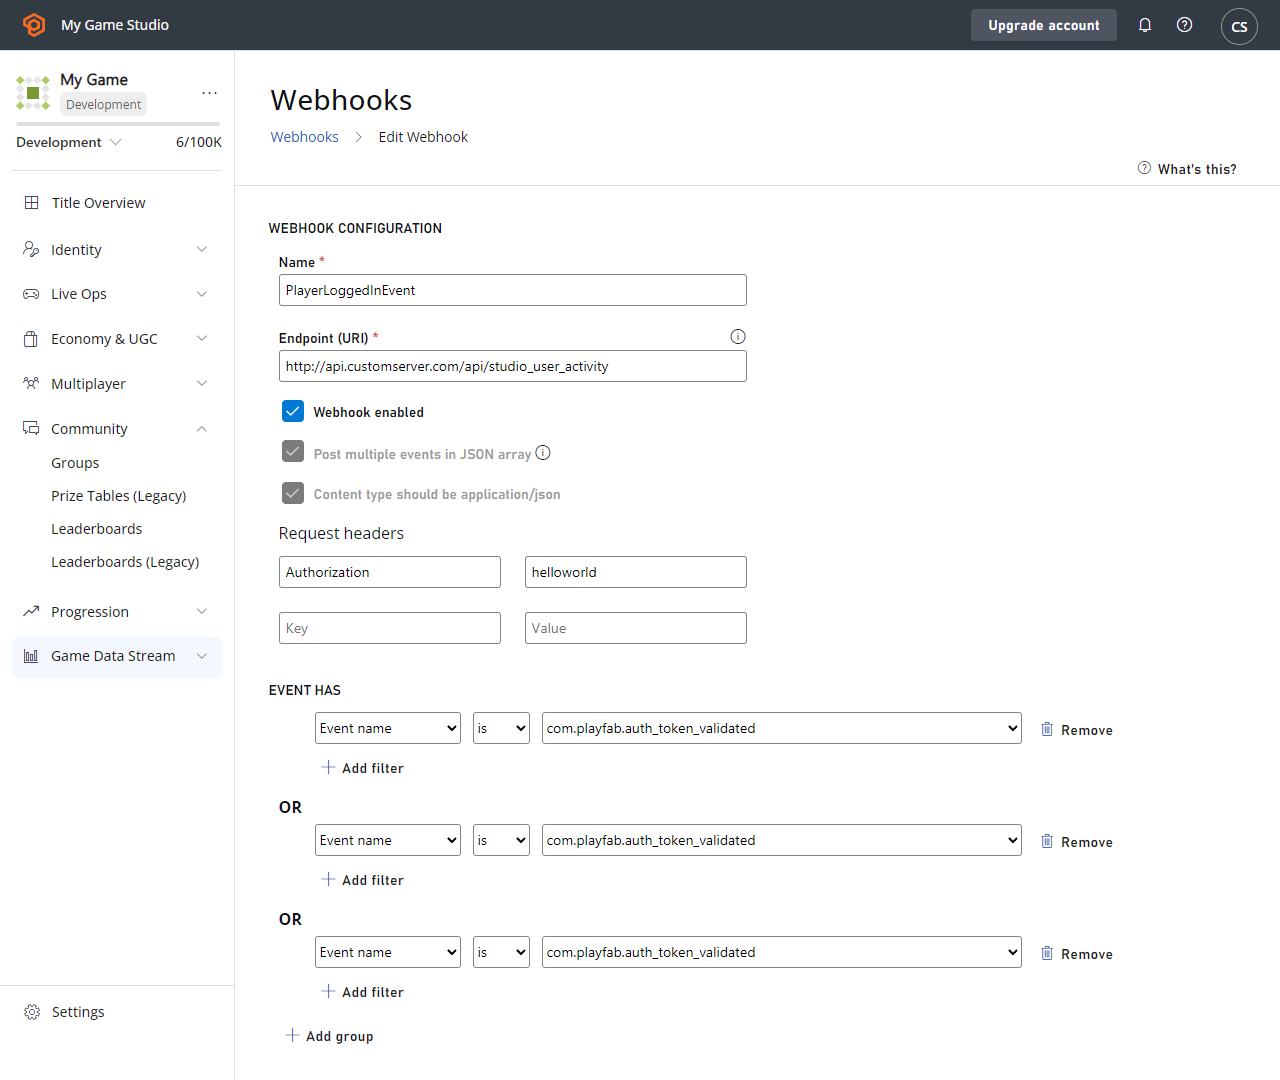Click the PlayFab logo icon

pyautogui.click(x=34, y=25)
